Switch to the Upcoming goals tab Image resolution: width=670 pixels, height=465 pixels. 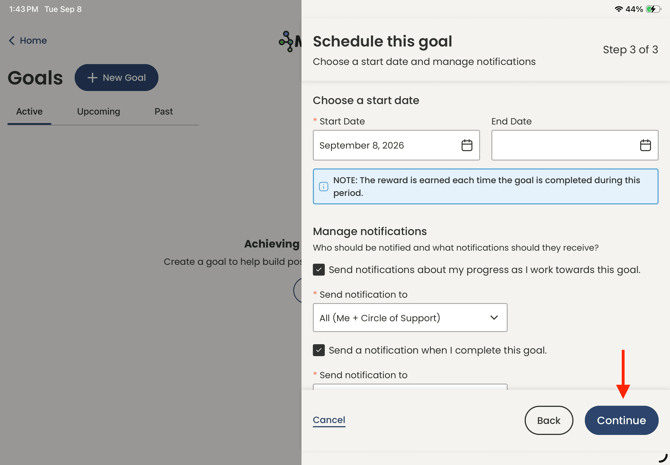pyautogui.click(x=98, y=112)
